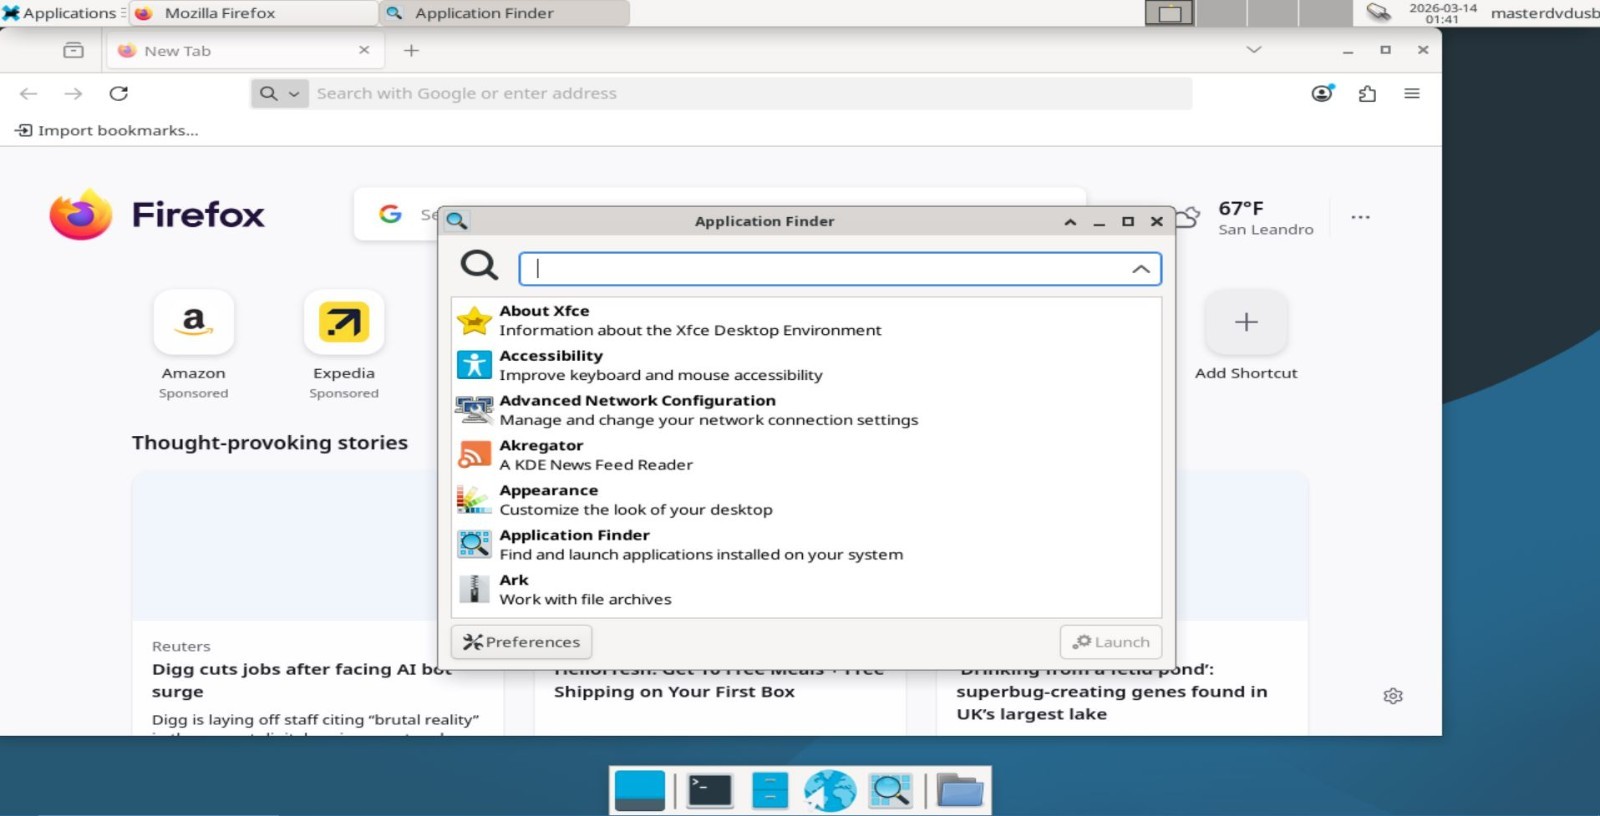Open the About Xfce star icon entry

[x=474, y=321]
